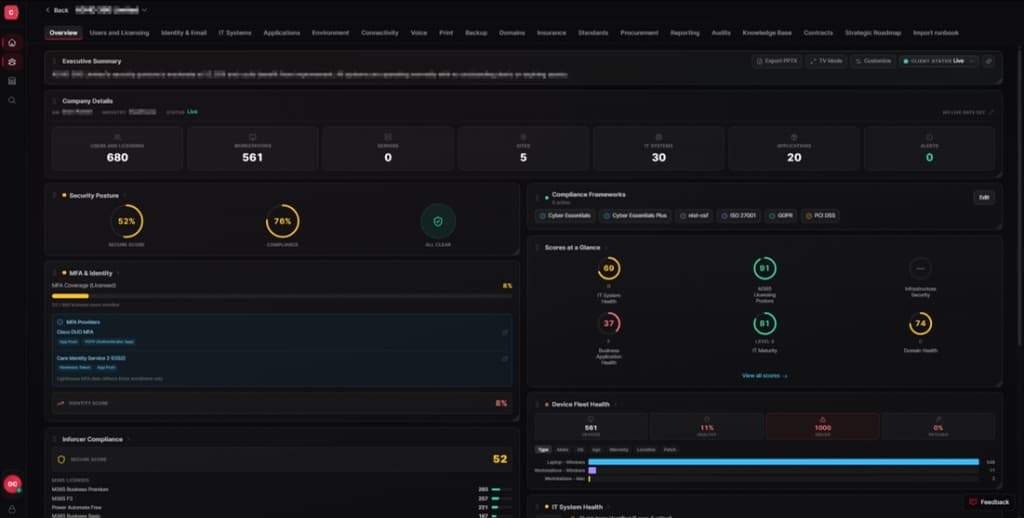Click the 37 Business Application Health score ring

click(x=609, y=323)
